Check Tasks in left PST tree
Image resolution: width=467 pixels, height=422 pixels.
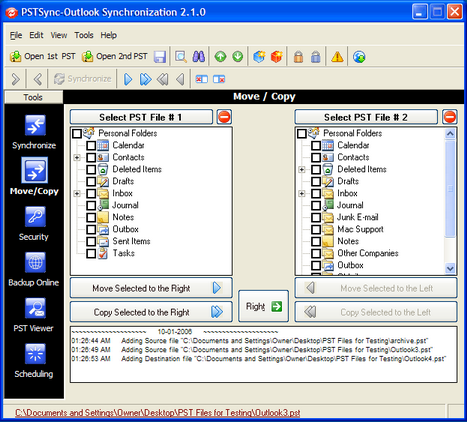[x=91, y=254]
